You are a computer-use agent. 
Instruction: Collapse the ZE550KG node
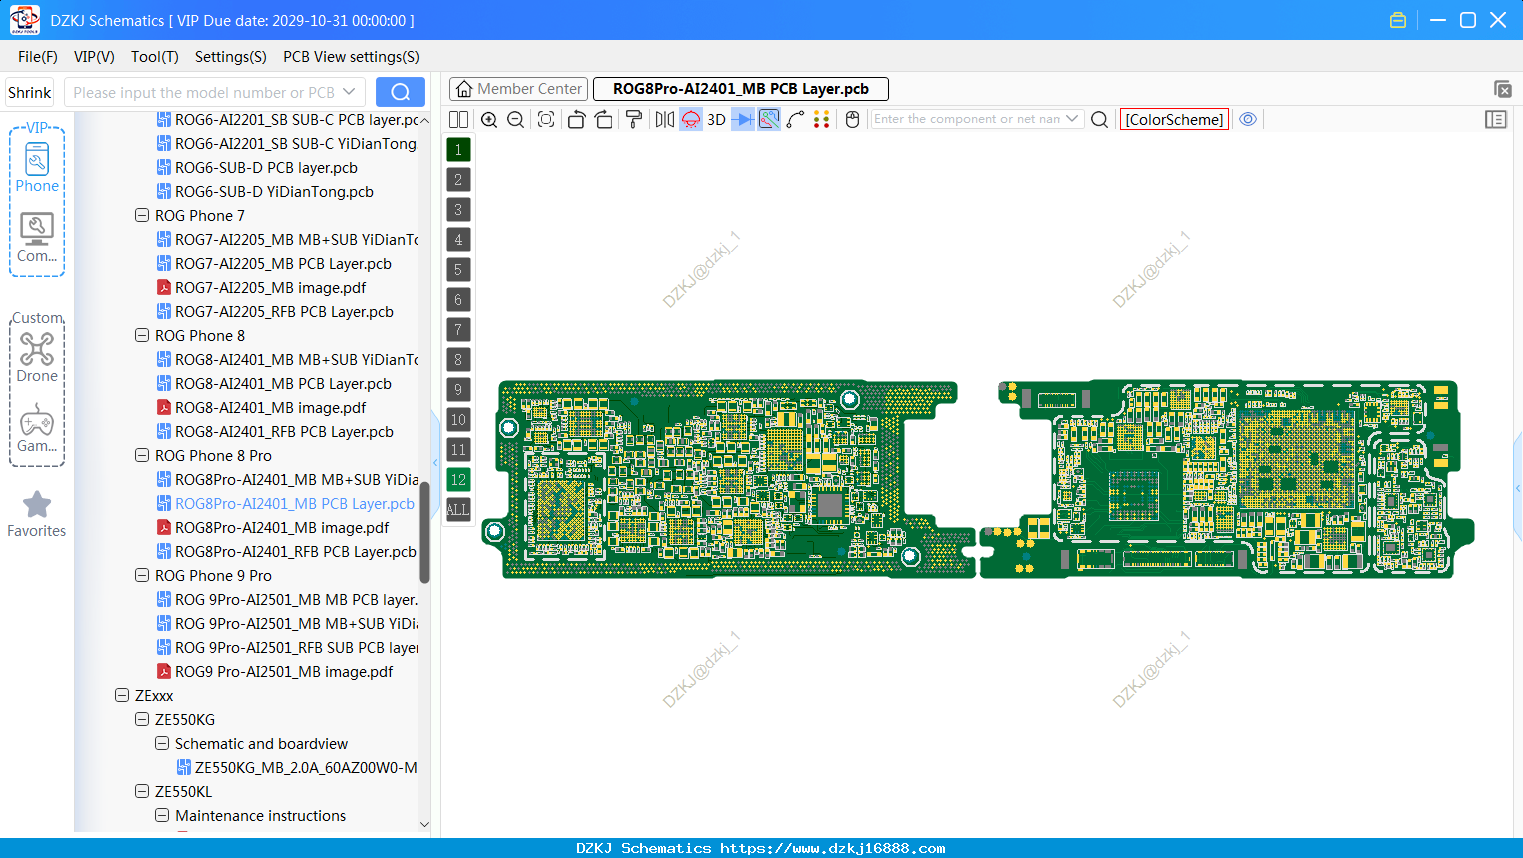pos(142,719)
